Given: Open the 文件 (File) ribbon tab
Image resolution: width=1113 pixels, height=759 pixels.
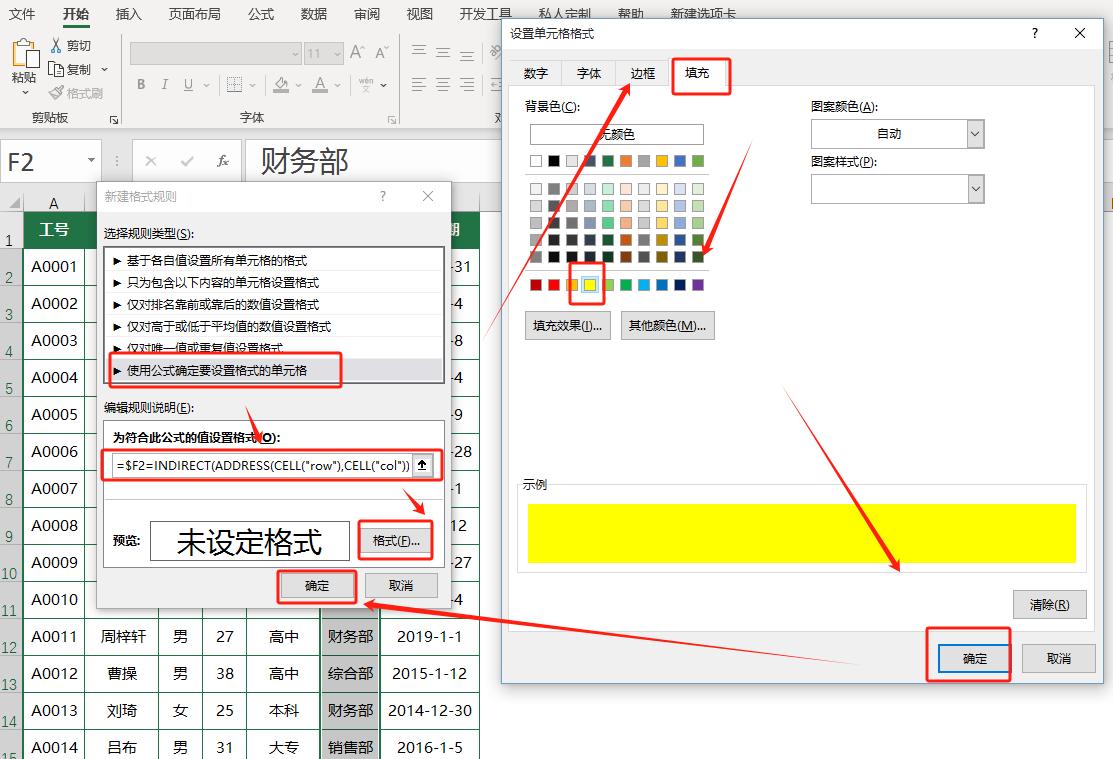Looking at the screenshot, I should click(x=21, y=13).
